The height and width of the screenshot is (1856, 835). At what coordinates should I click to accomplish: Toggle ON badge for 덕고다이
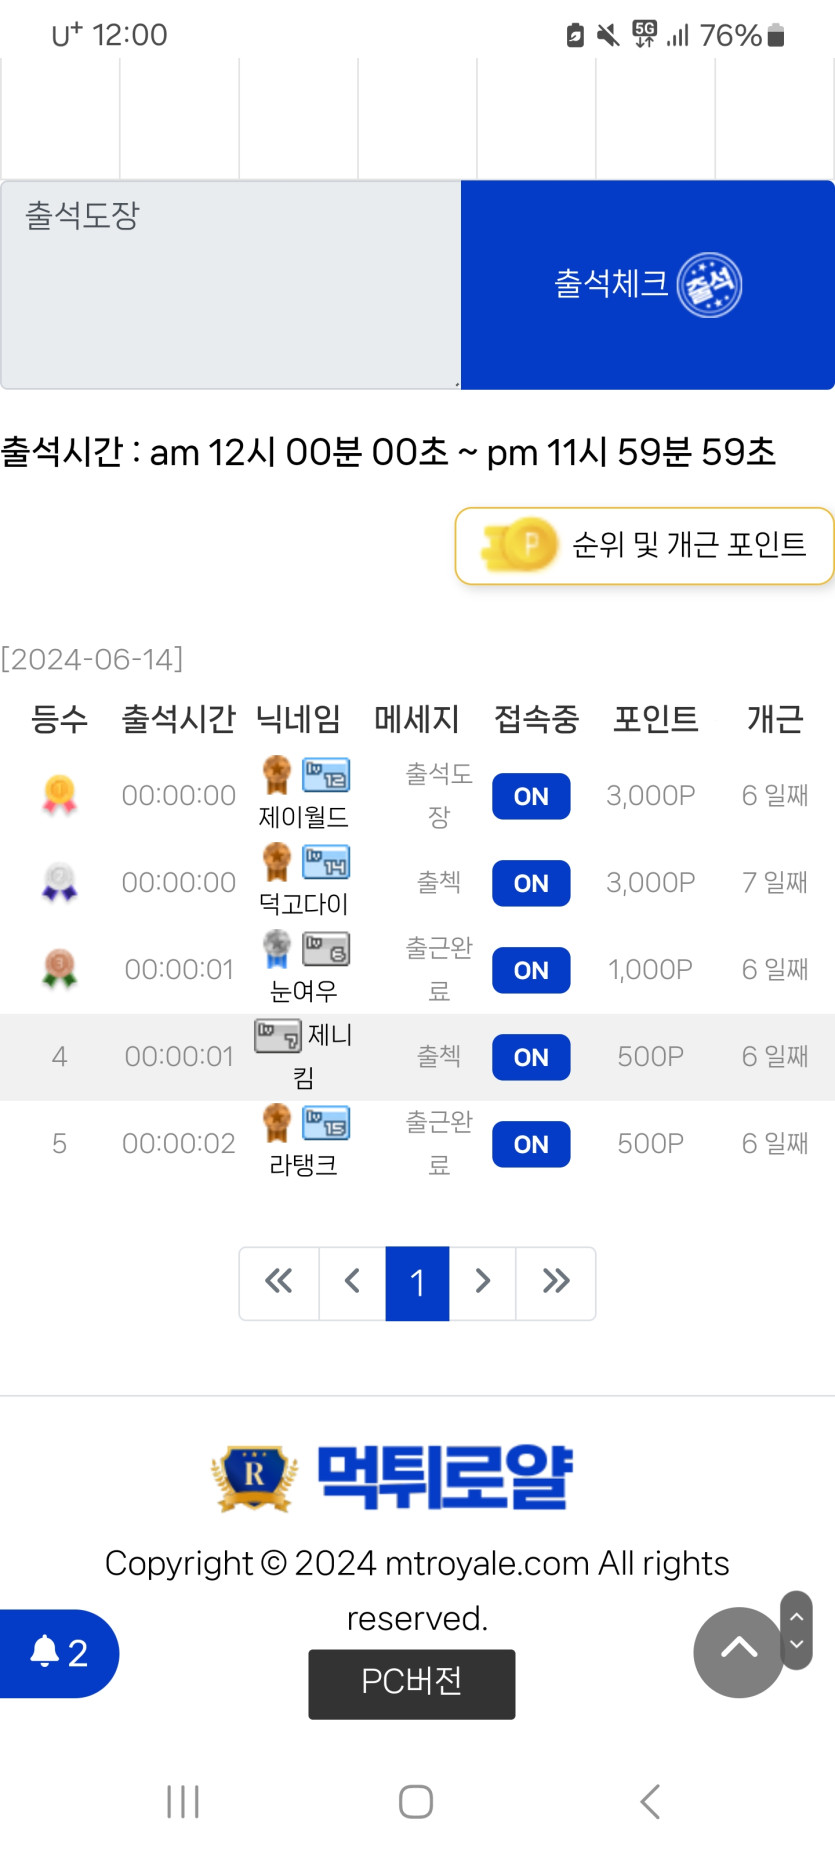tap(531, 883)
